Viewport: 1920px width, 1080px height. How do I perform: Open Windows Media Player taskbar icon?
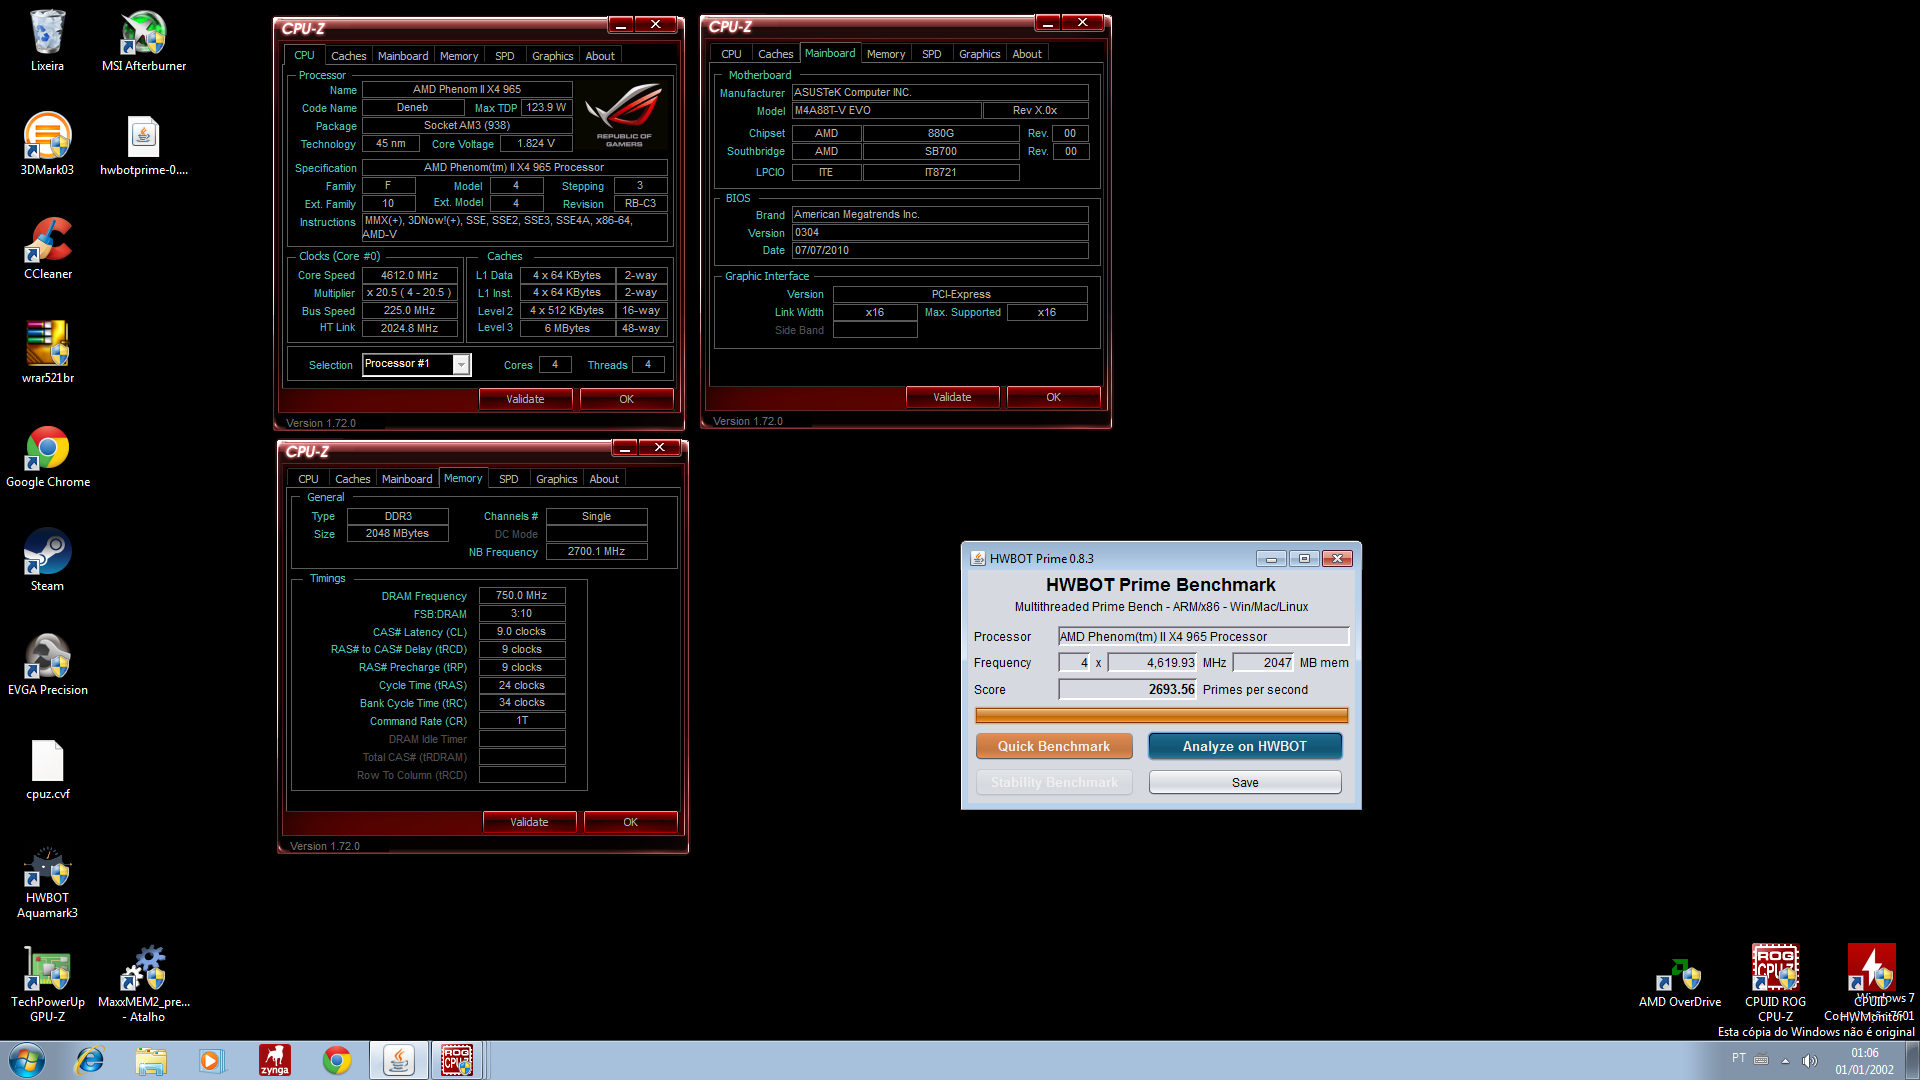[x=212, y=1060]
